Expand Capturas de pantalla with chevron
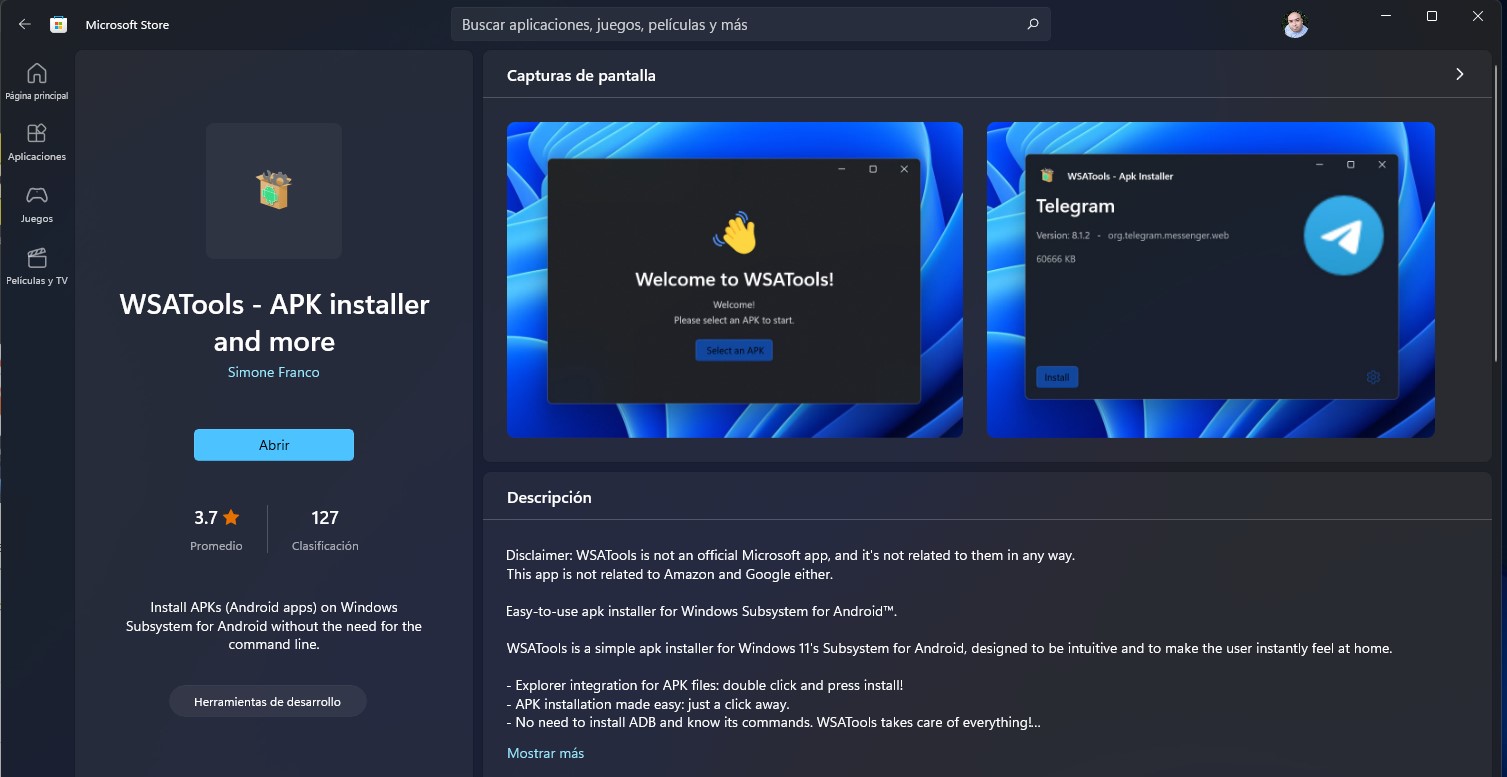Screen dimensions: 1507x777 coord(1459,75)
